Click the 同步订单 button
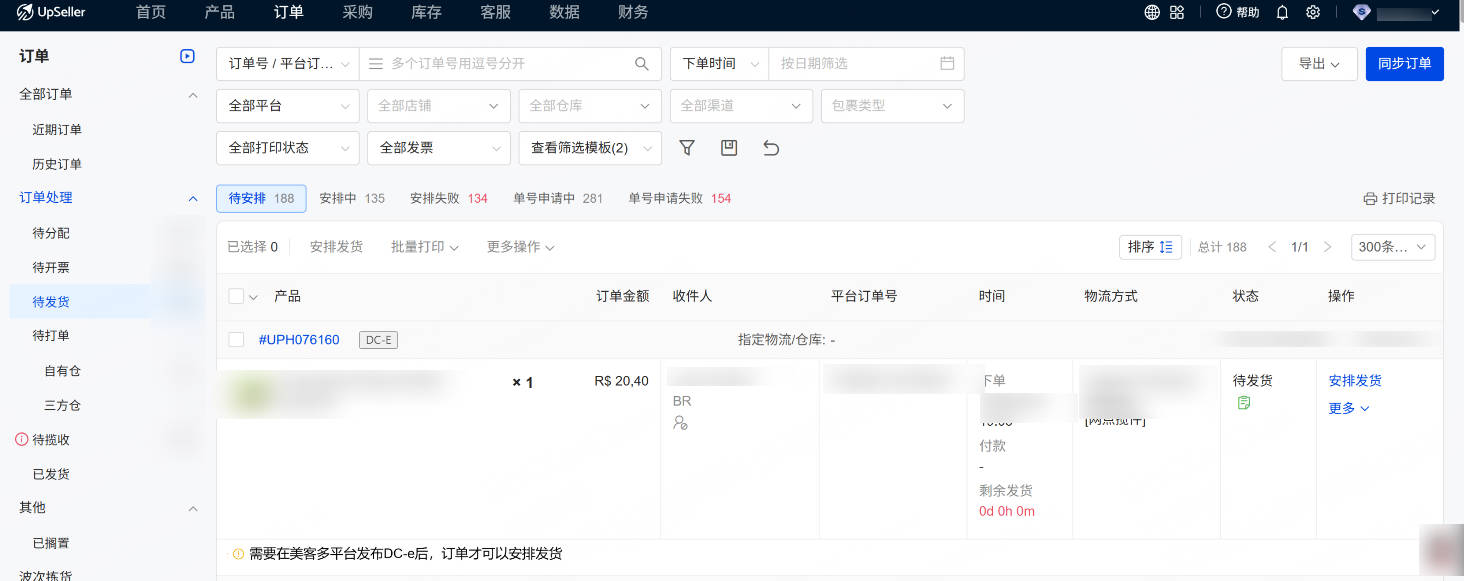Viewport: 1464px width, 581px height. pos(1404,64)
